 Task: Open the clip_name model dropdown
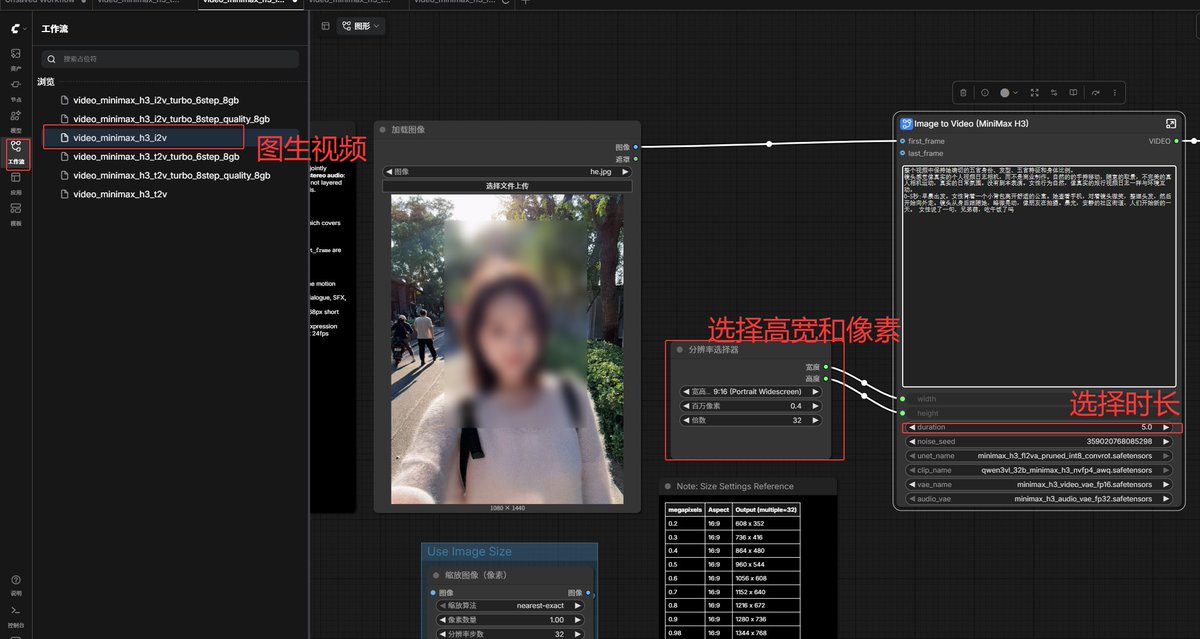pos(1038,470)
